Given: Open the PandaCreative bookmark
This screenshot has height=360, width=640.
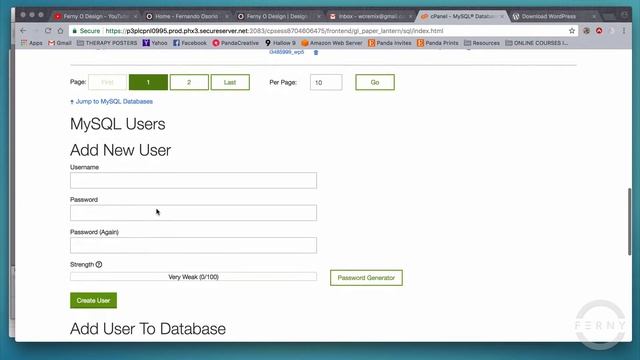Looking at the screenshot, I should point(236,43).
